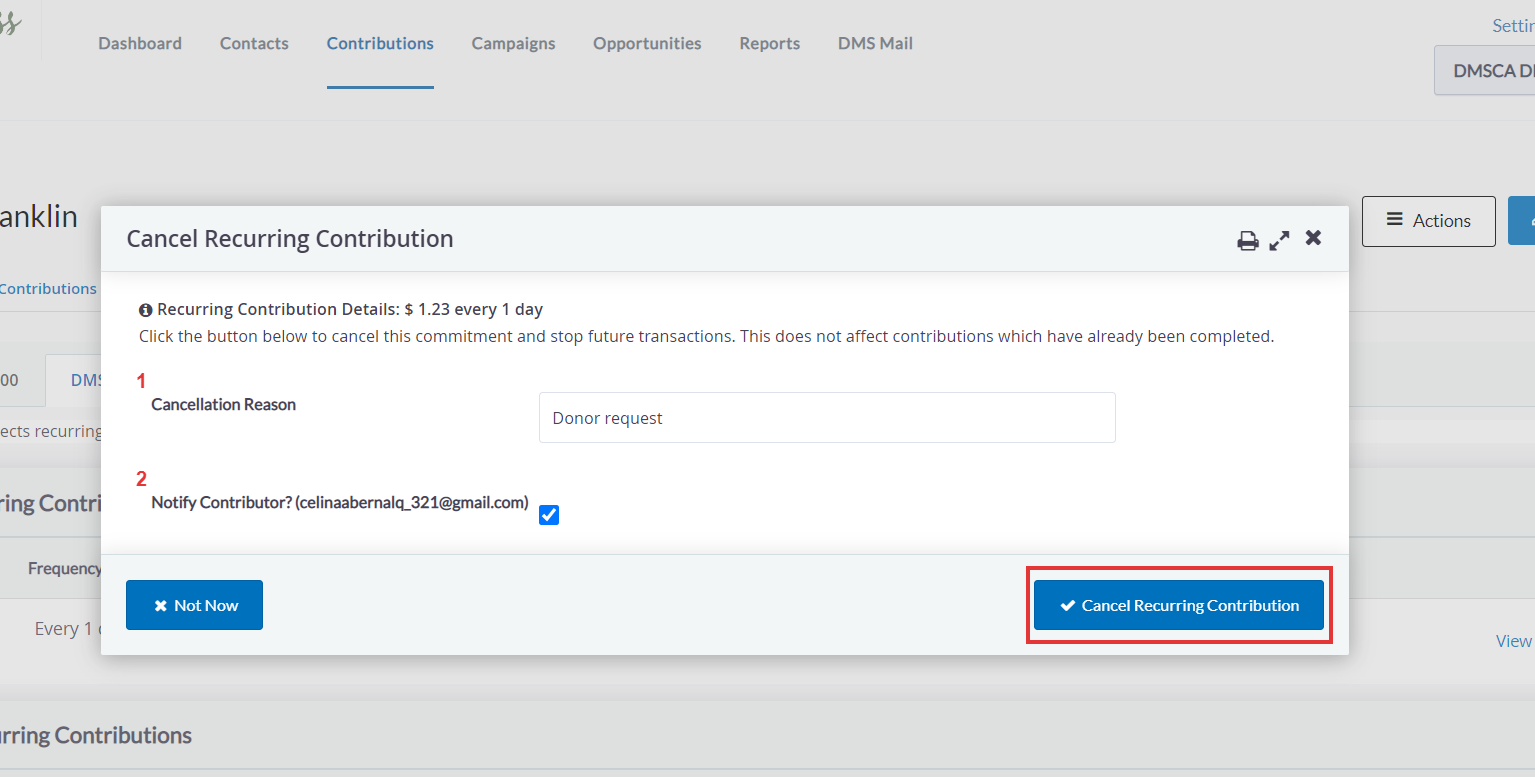1535x777 pixels.
Task: Close the dialog with the X icon
Action: (1313, 238)
